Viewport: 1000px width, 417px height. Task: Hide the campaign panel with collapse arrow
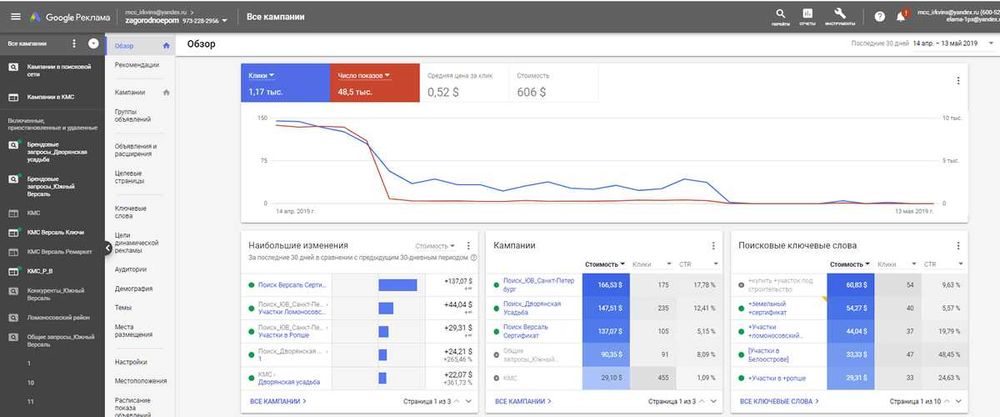(107, 251)
